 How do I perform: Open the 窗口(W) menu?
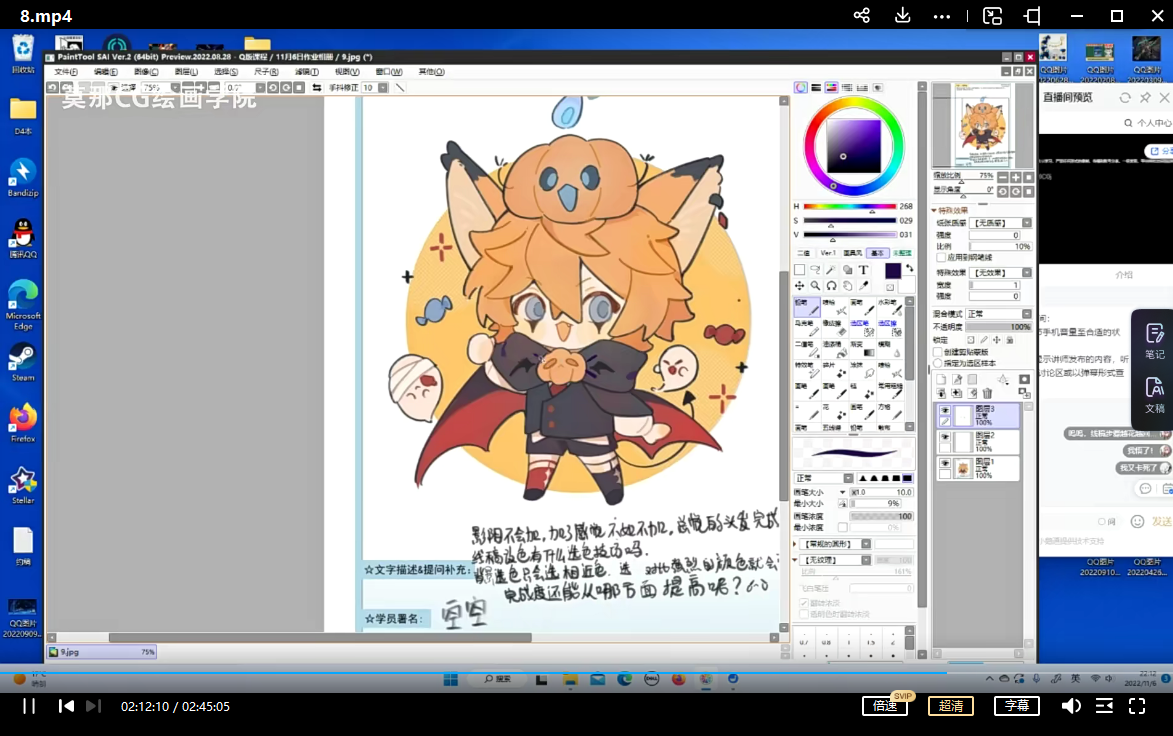click(389, 72)
